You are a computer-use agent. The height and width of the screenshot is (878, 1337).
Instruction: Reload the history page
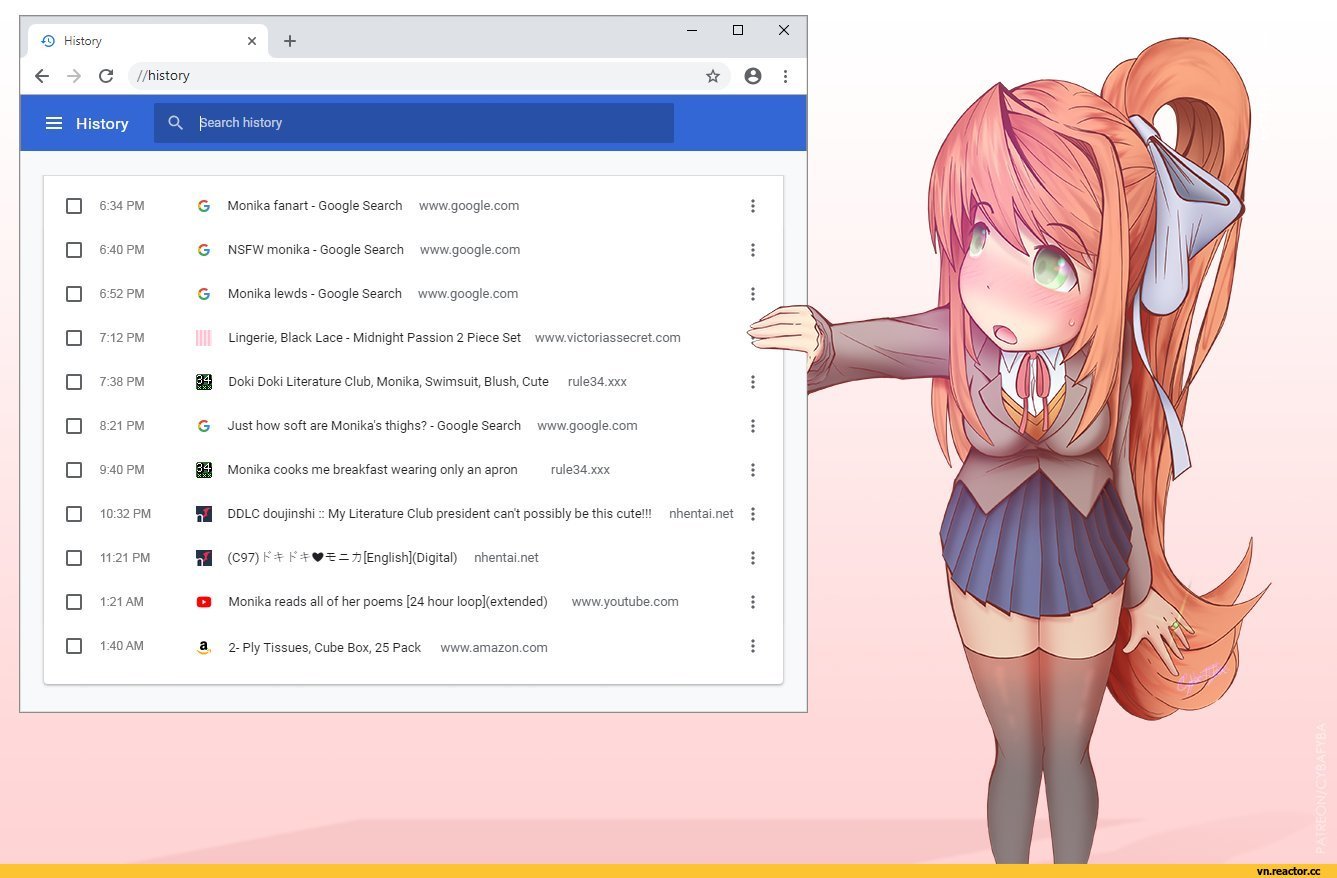[106, 76]
